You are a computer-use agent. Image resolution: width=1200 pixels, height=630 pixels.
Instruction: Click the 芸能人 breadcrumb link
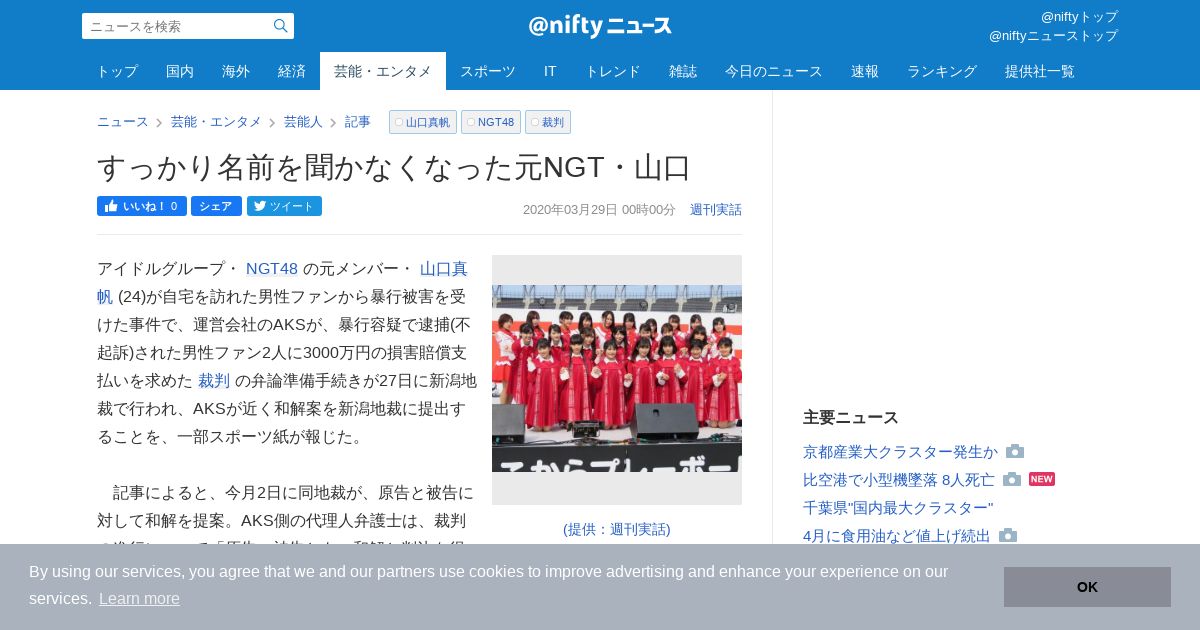pos(303,122)
